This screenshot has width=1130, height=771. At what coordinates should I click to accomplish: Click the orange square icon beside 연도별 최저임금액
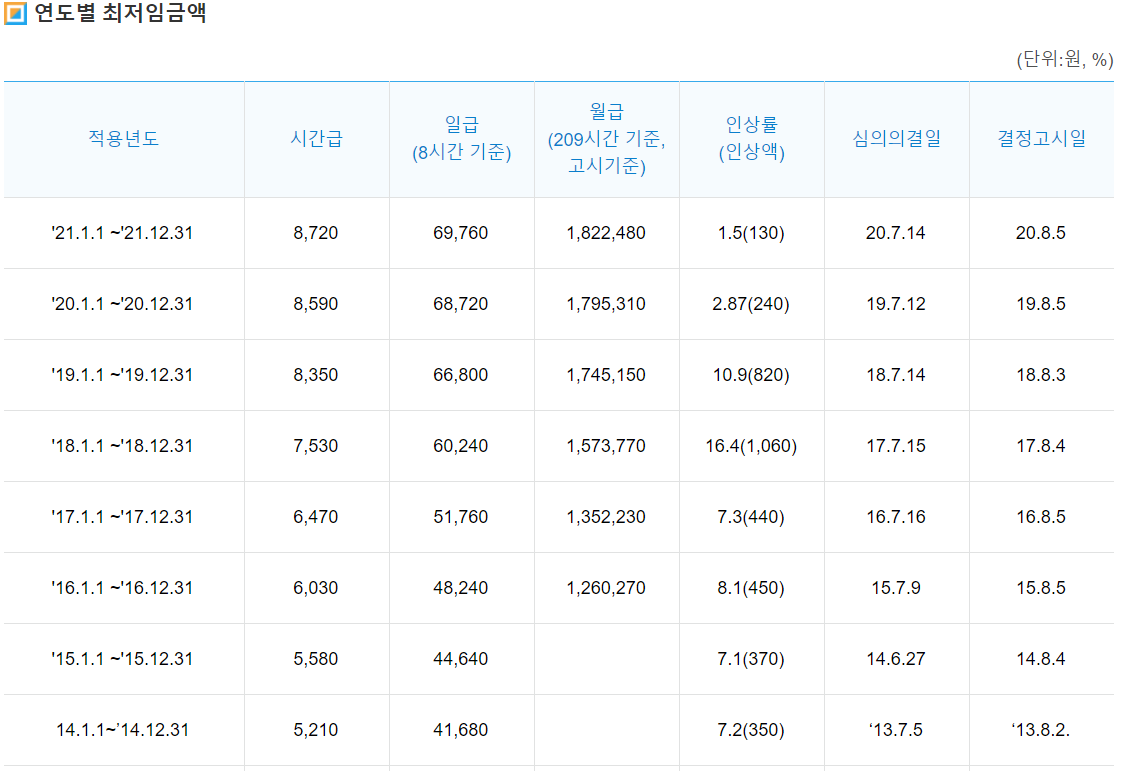(15, 13)
